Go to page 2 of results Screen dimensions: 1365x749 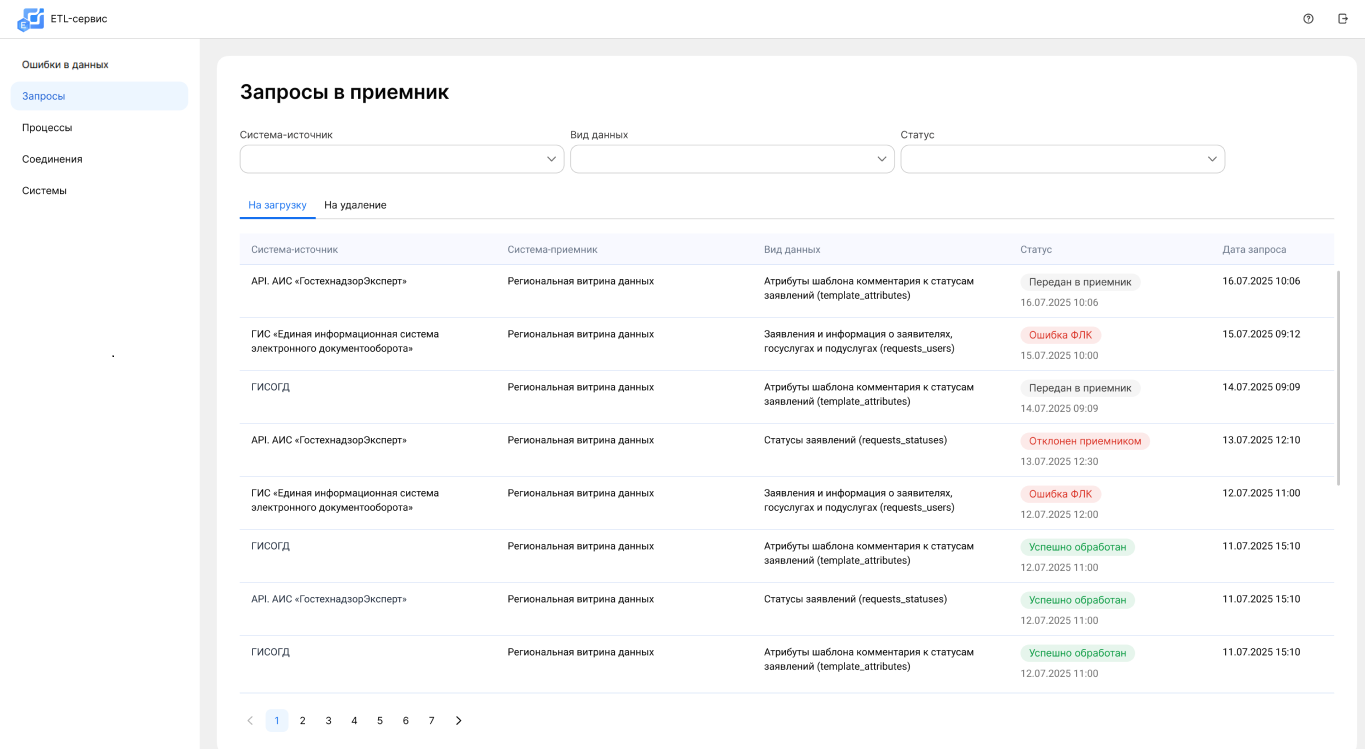click(x=302, y=720)
